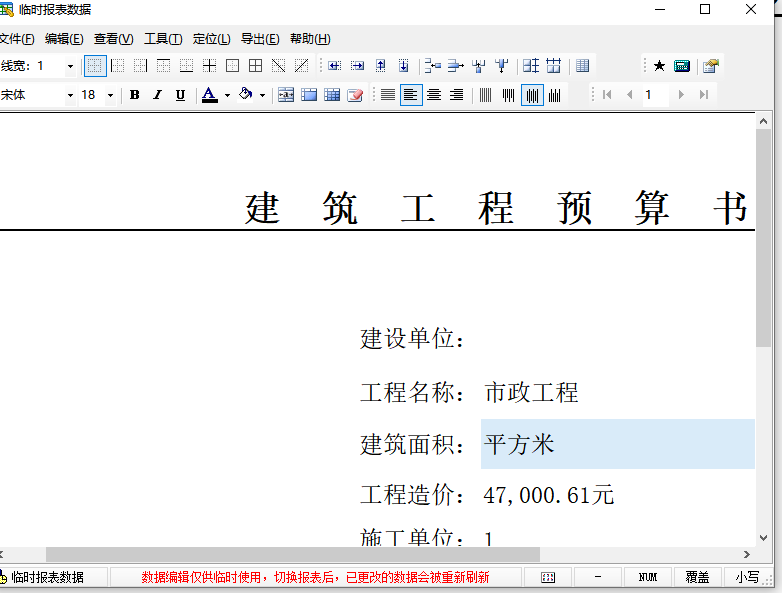Image resolution: width=782 pixels, height=593 pixels.
Task: Toggle bold formatting
Action: coord(134,95)
